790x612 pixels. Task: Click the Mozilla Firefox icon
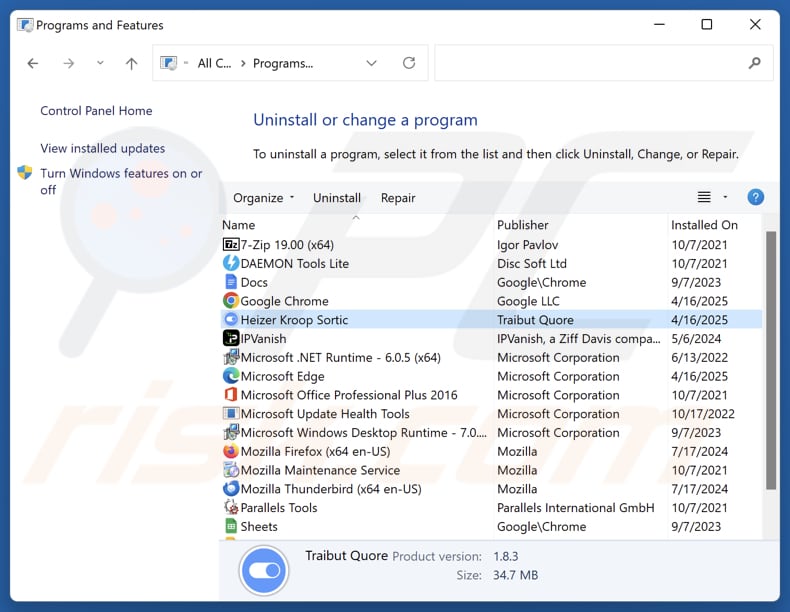231,451
